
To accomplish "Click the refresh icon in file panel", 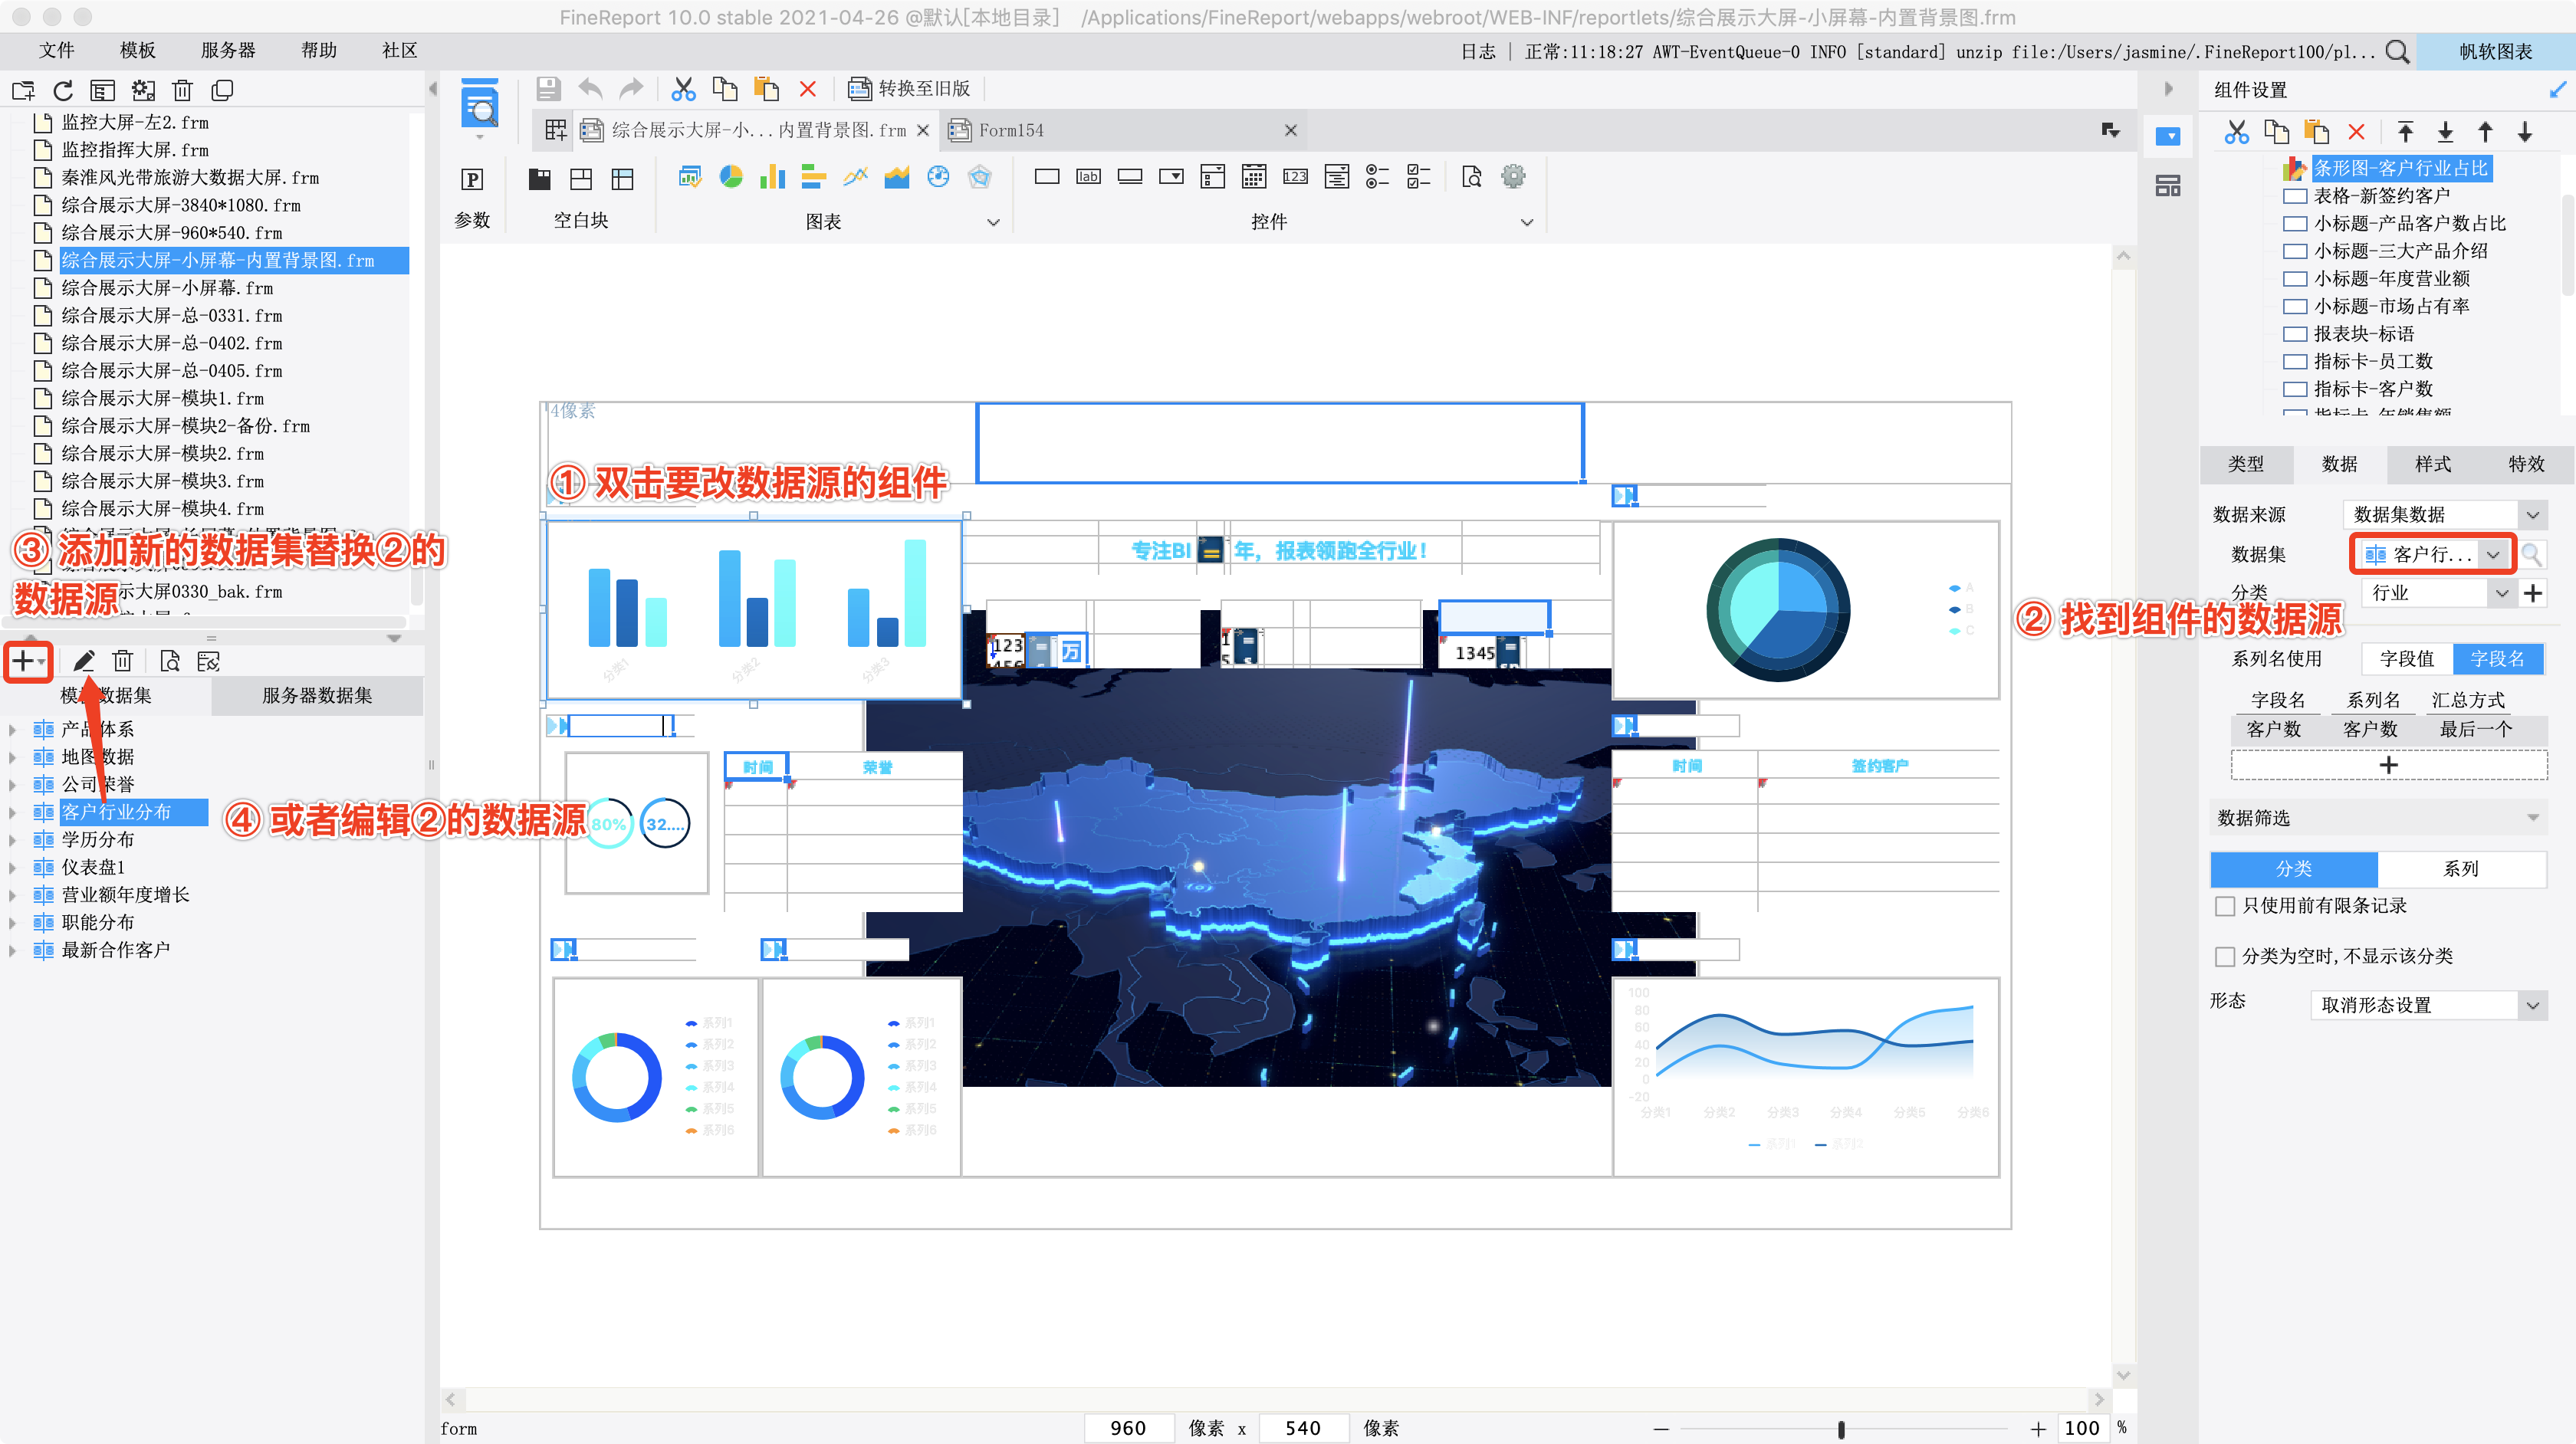I will (x=63, y=91).
